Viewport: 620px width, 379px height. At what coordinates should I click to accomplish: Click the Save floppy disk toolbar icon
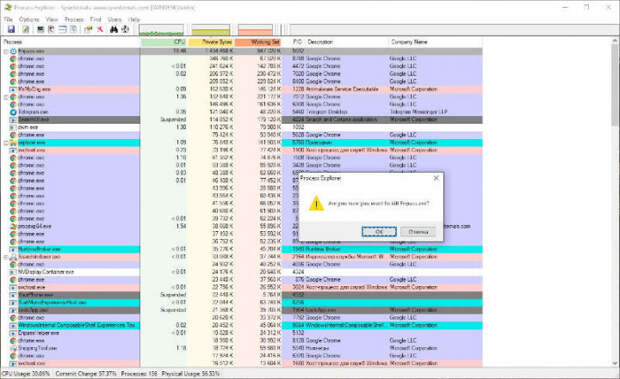coord(11,29)
